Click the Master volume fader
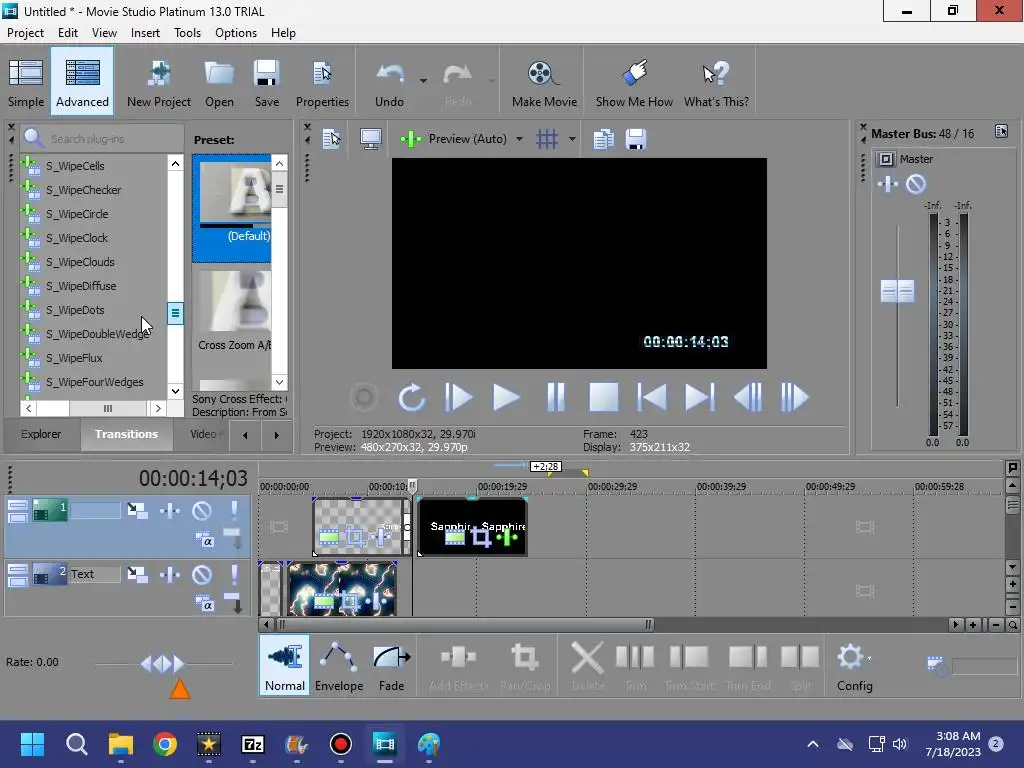The width and height of the screenshot is (1024, 768). (897, 291)
